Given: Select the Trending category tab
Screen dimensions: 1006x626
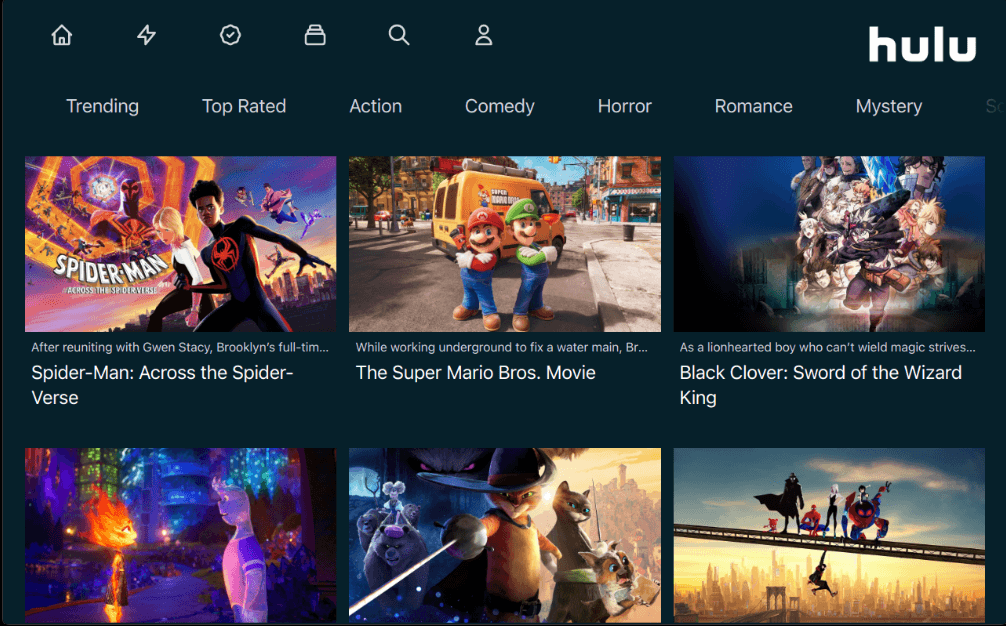Looking at the screenshot, I should tap(102, 106).
